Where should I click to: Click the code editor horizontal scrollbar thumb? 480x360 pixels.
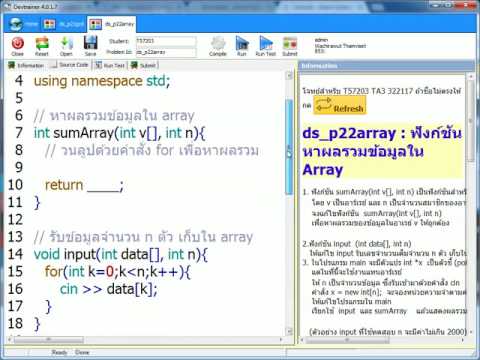coord(49,340)
